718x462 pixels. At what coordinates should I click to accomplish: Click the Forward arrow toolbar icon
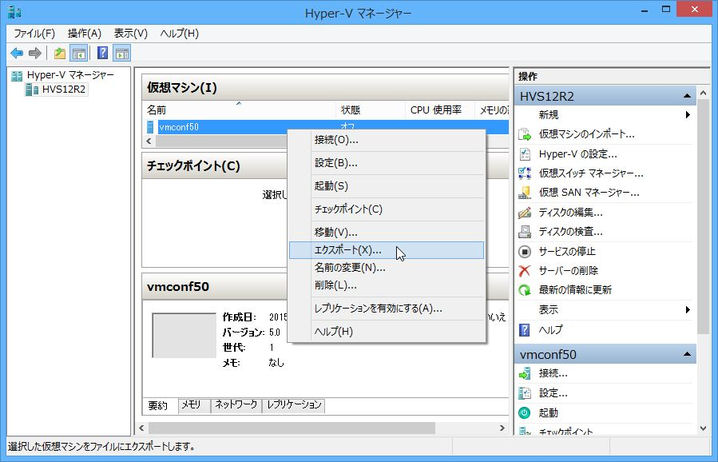pyautogui.click(x=35, y=53)
